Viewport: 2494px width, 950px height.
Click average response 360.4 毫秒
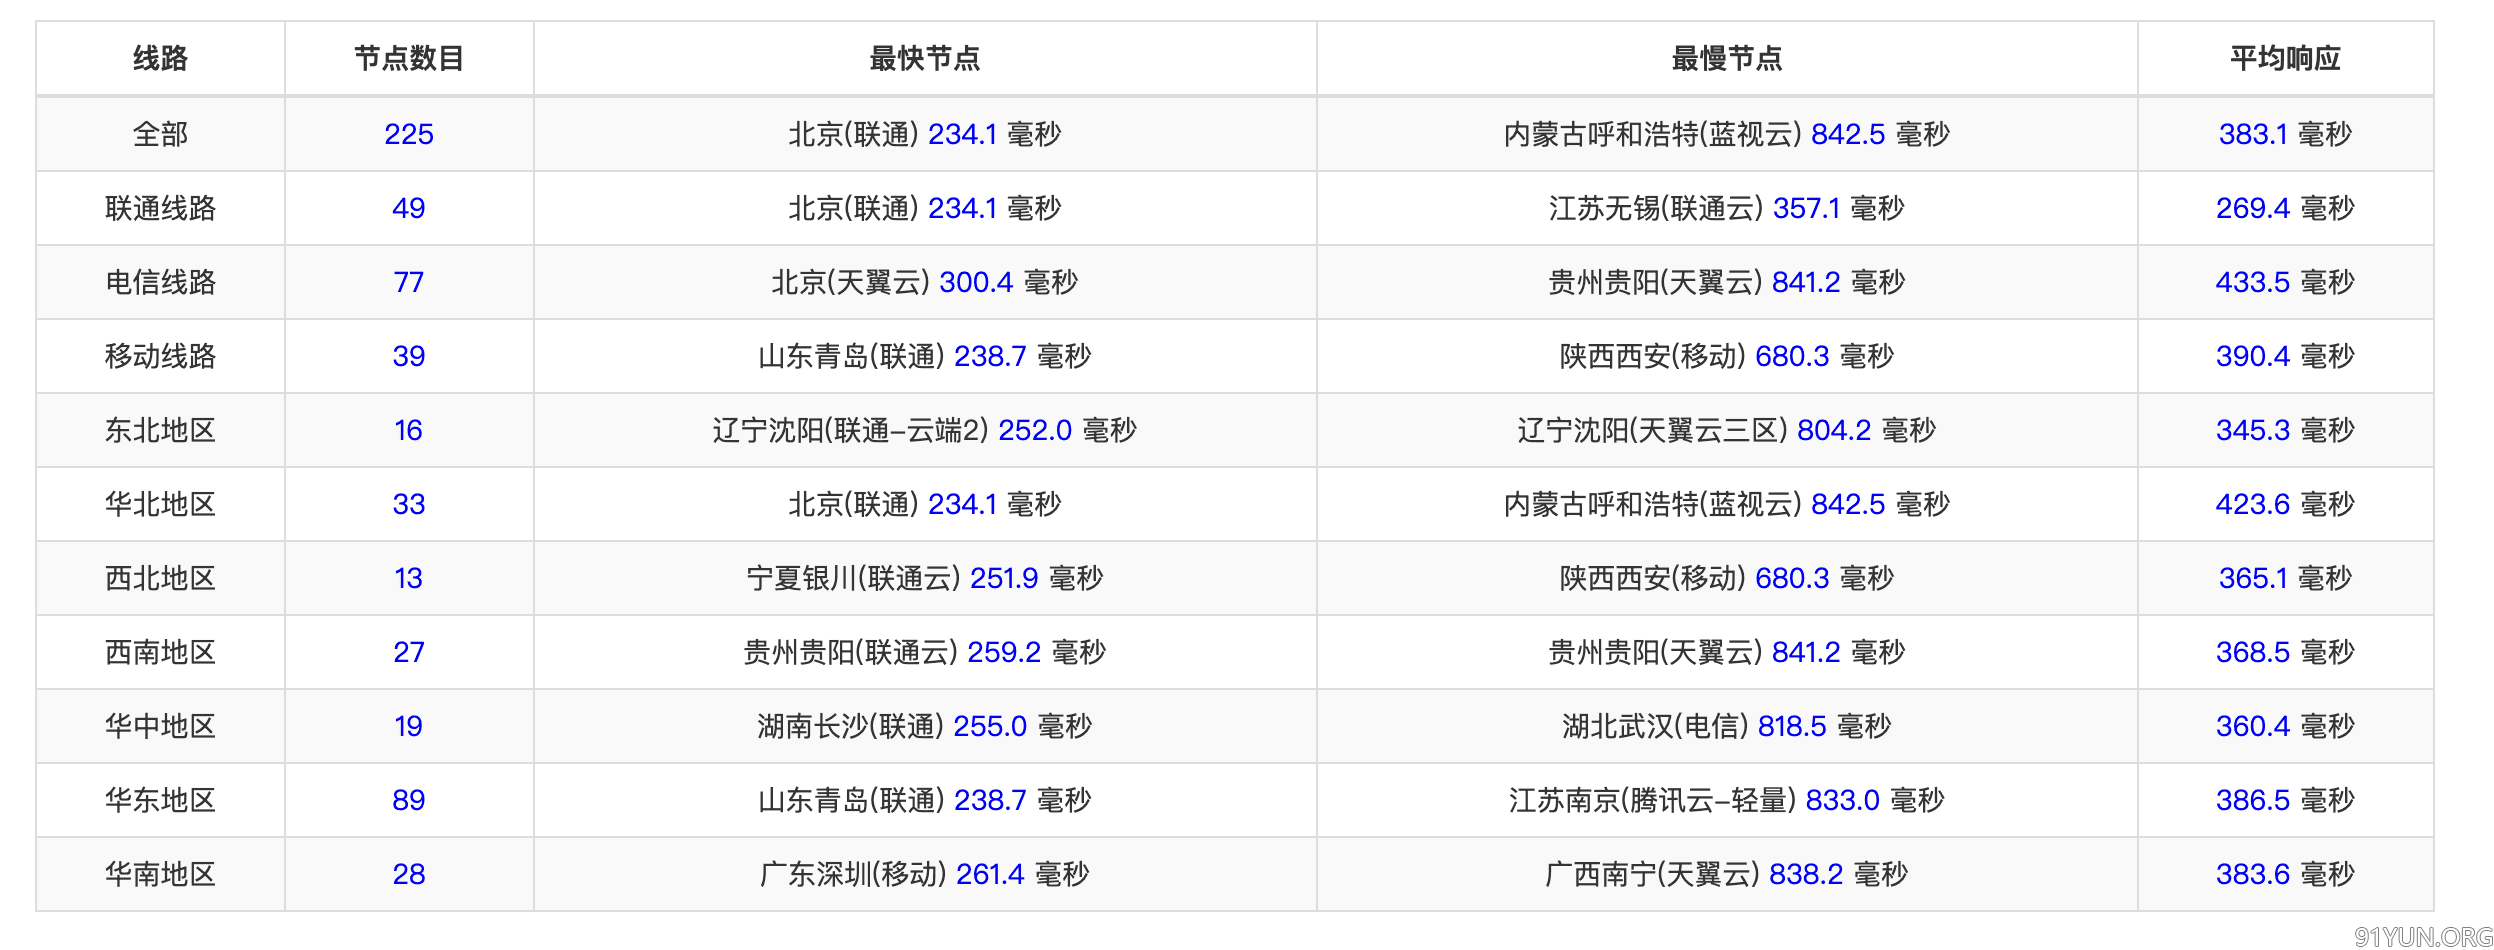(2285, 726)
